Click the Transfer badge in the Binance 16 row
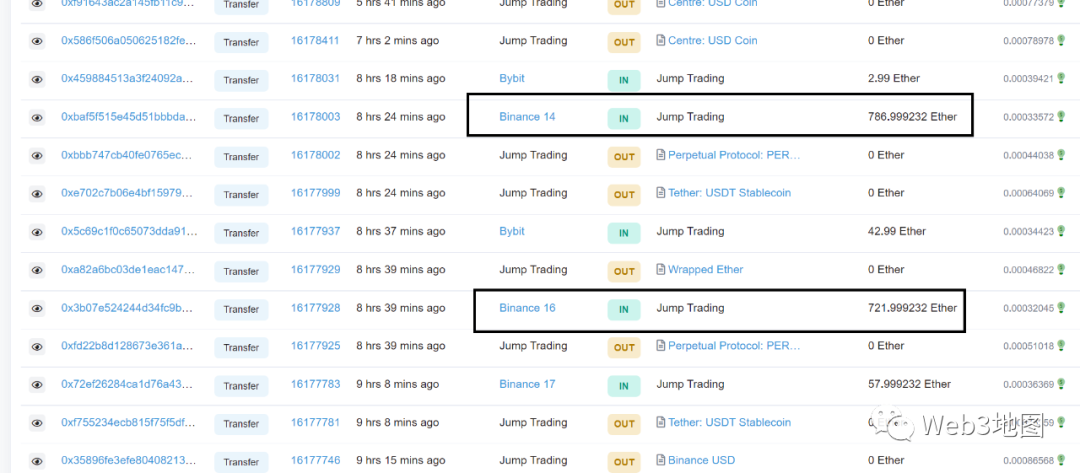 click(241, 309)
